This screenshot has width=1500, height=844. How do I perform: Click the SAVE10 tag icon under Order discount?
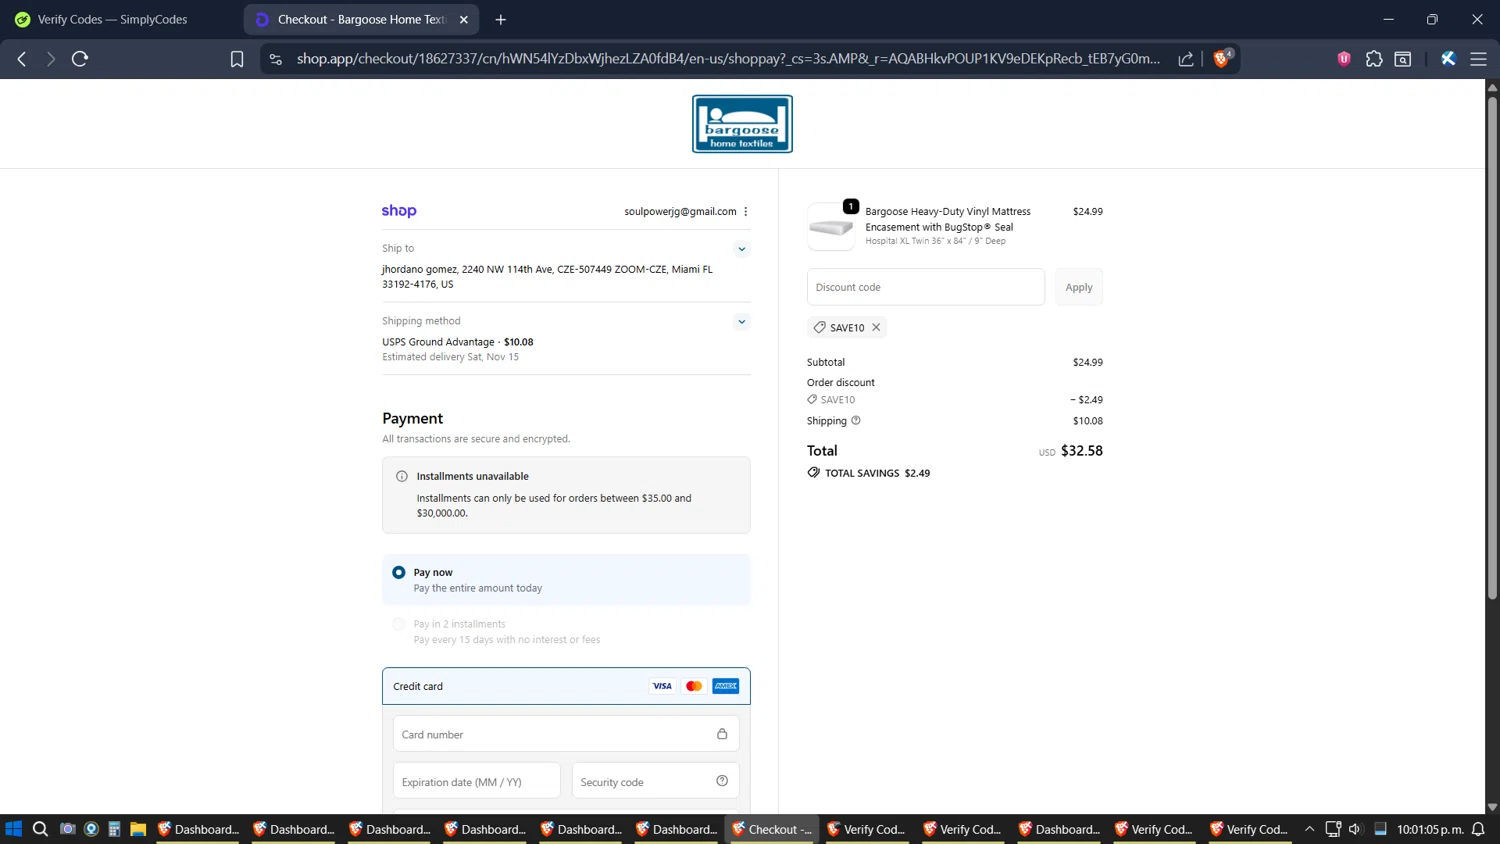tap(812, 399)
